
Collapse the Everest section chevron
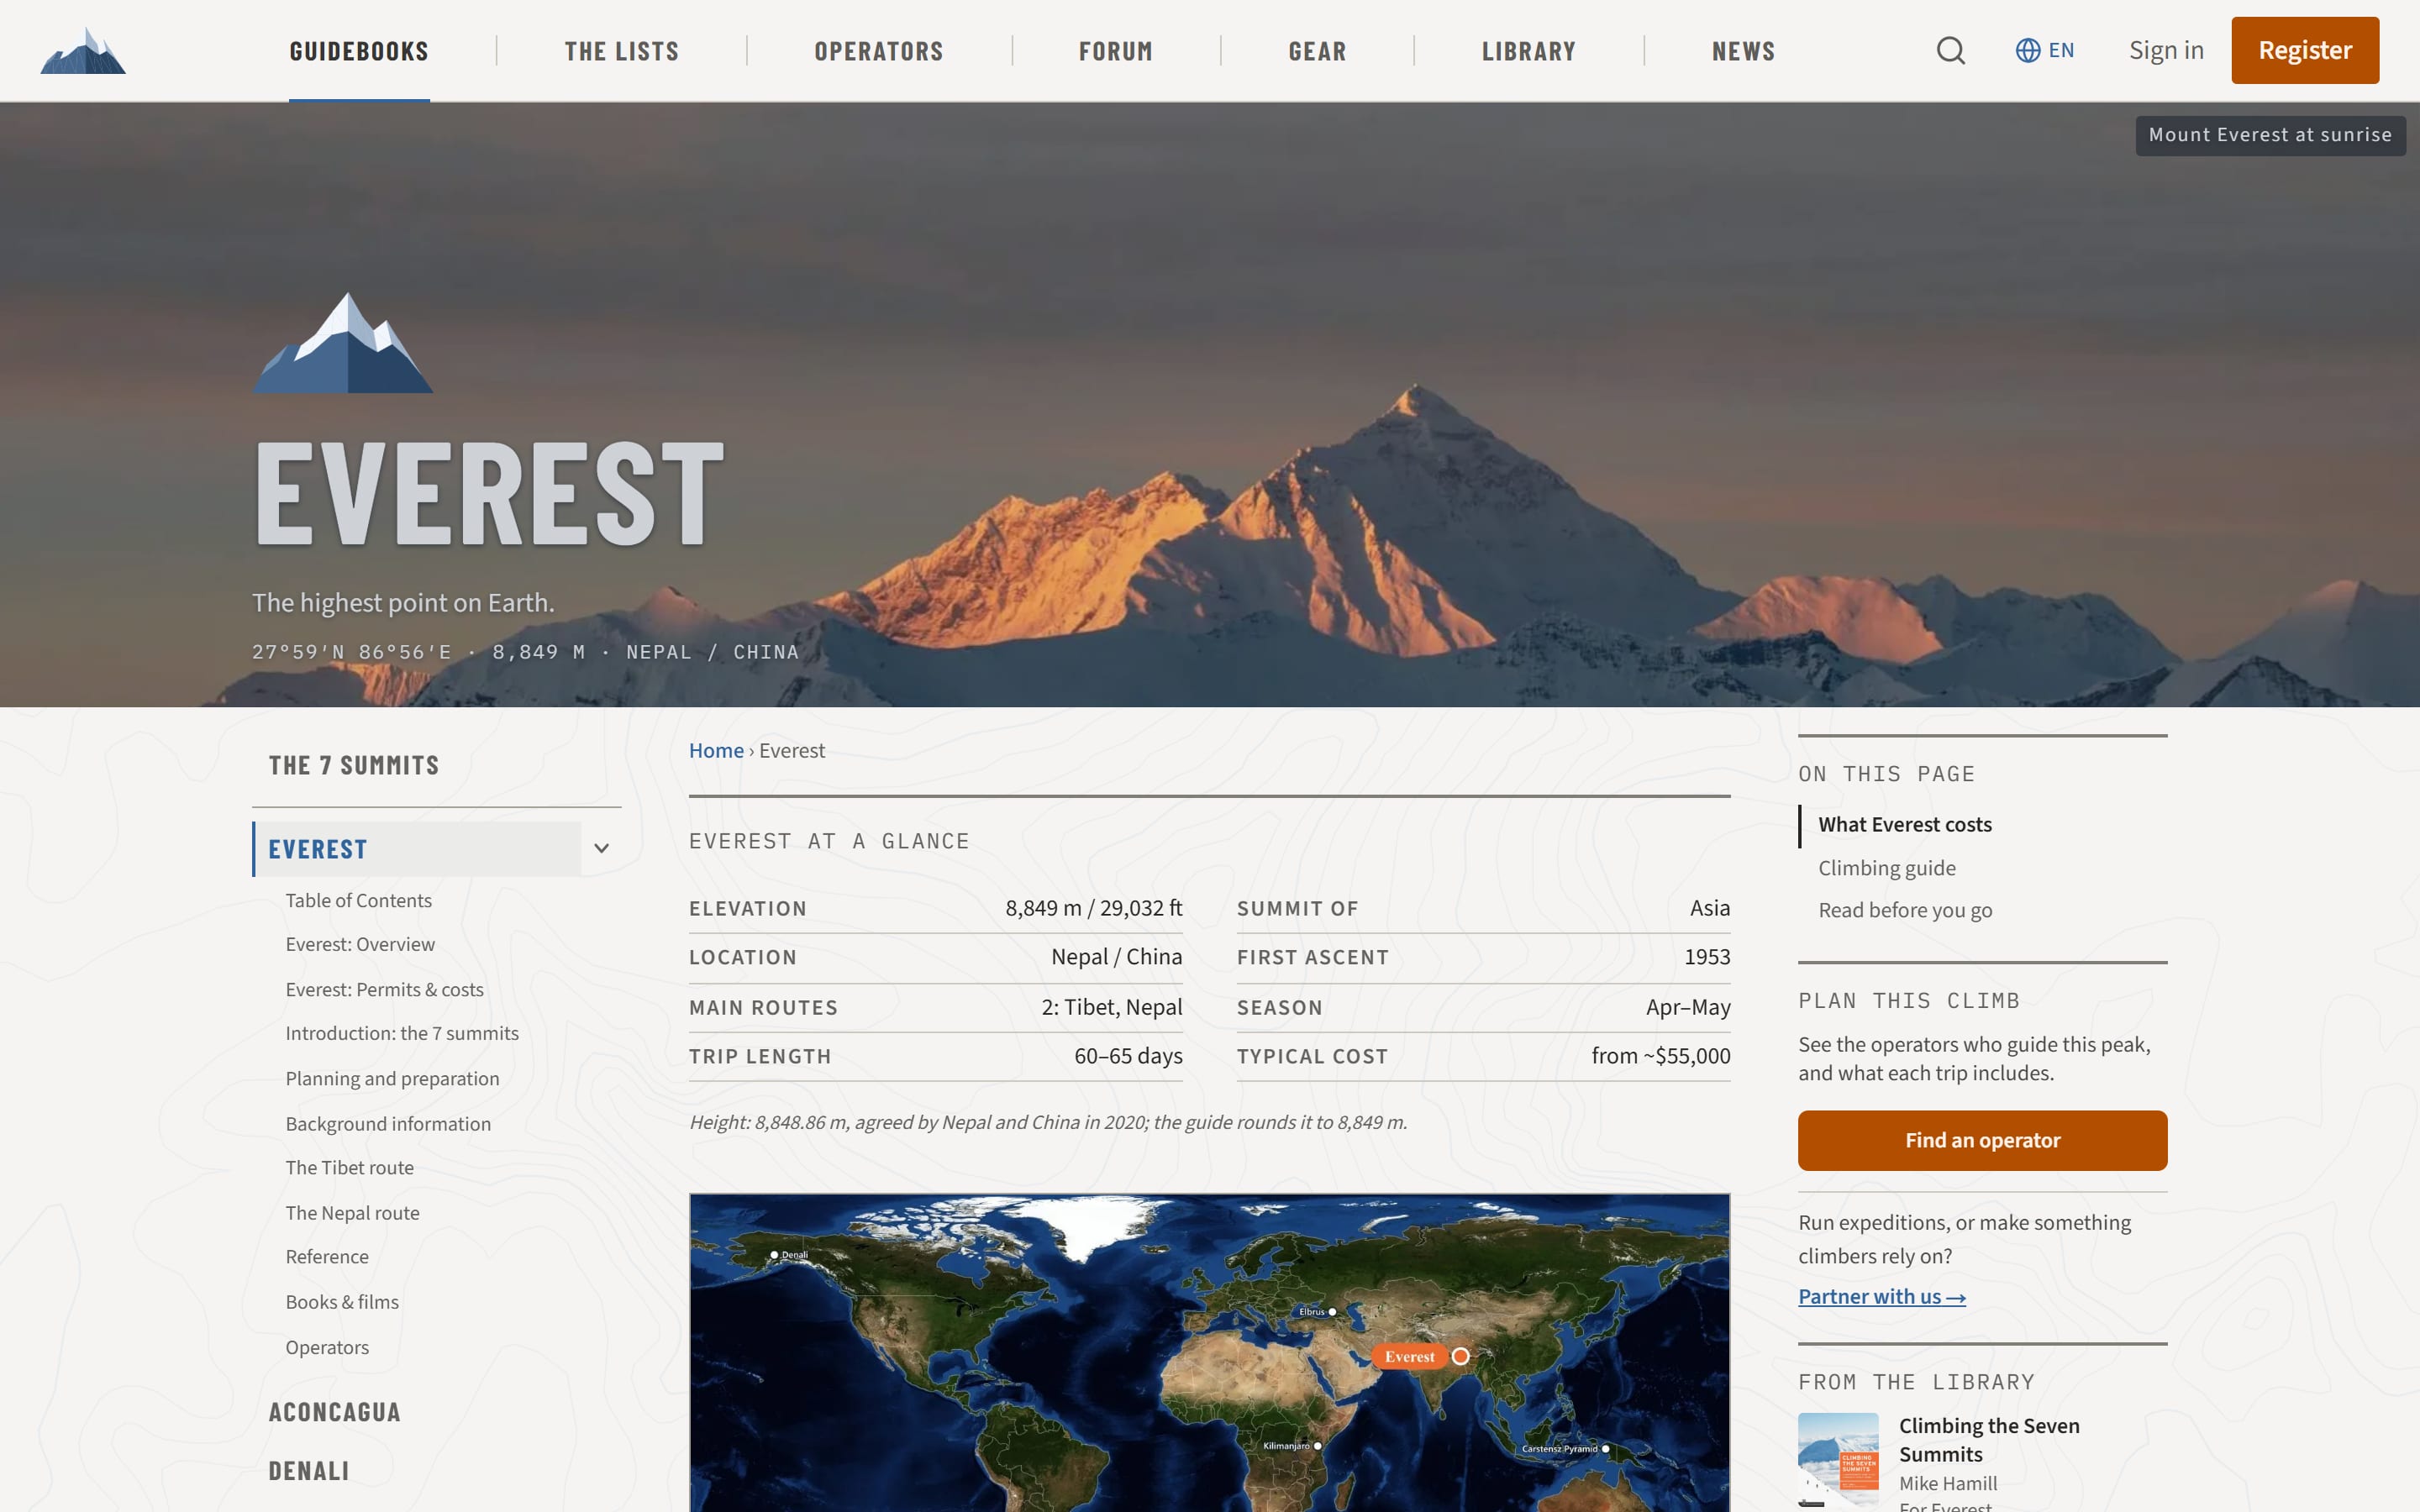(601, 848)
